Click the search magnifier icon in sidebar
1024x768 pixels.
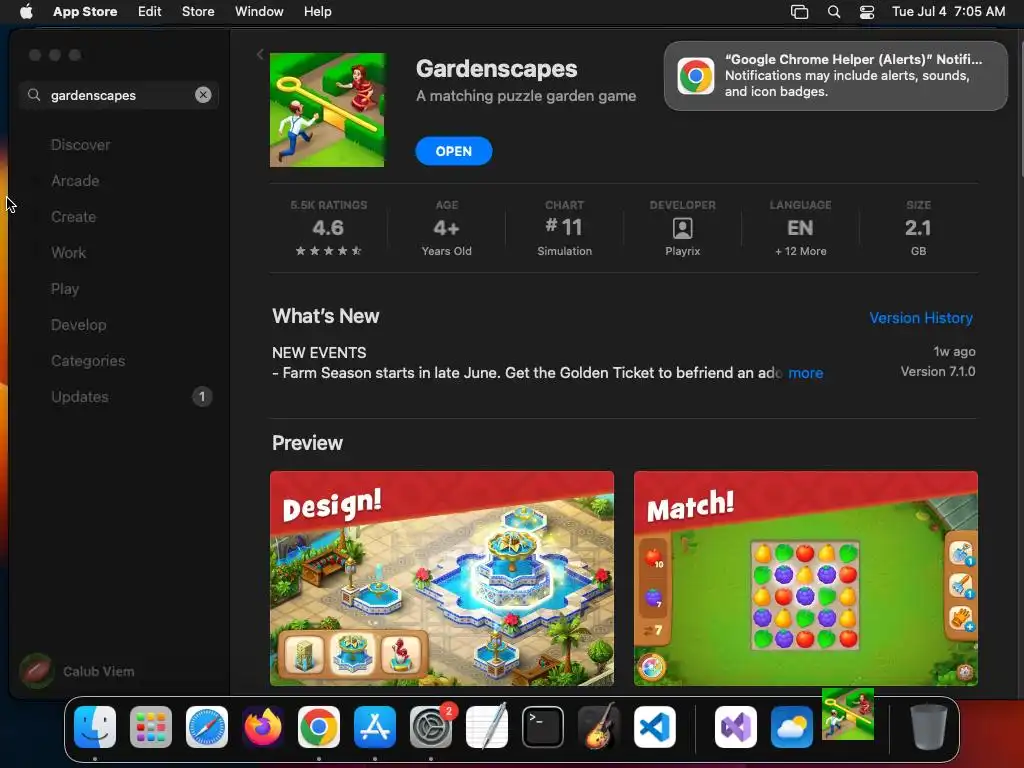[x=34, y=95]
